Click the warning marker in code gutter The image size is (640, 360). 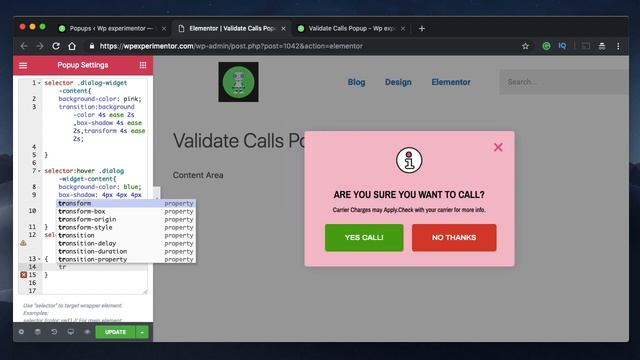(24, 243)
